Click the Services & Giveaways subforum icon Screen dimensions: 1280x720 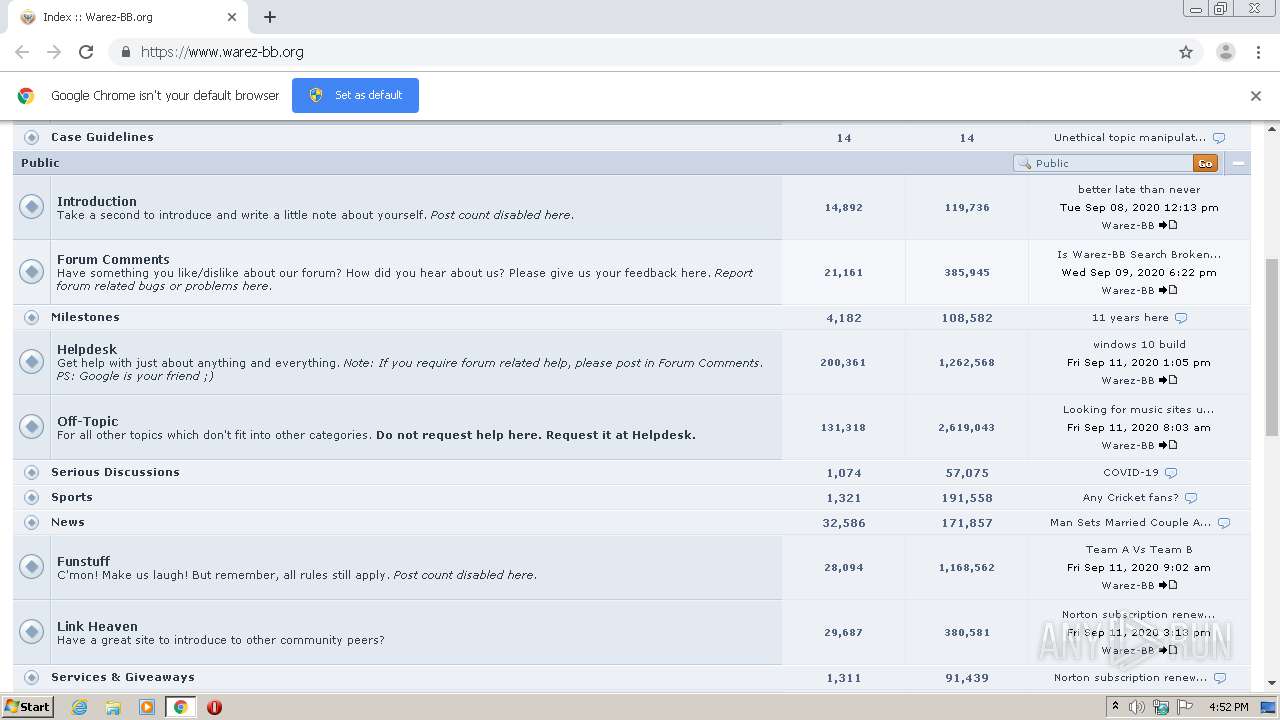32,677
